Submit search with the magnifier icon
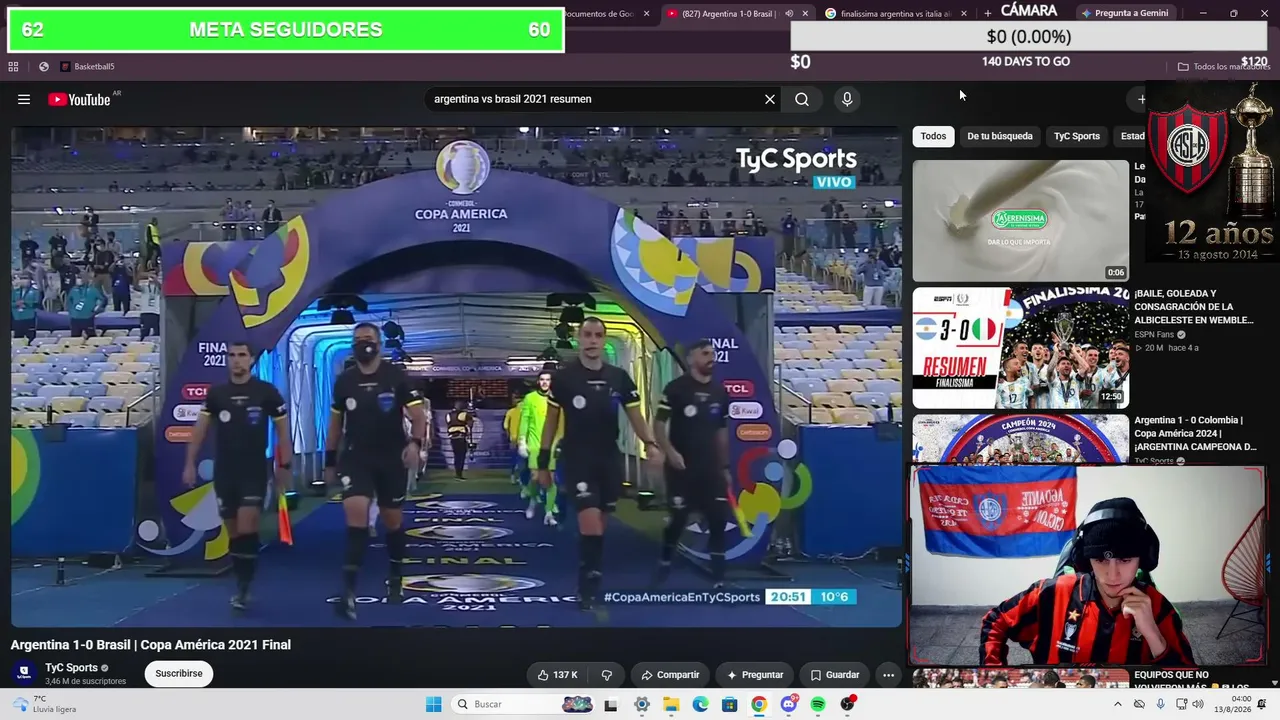This screenshot has width=1280, height=720. point(802,99)
